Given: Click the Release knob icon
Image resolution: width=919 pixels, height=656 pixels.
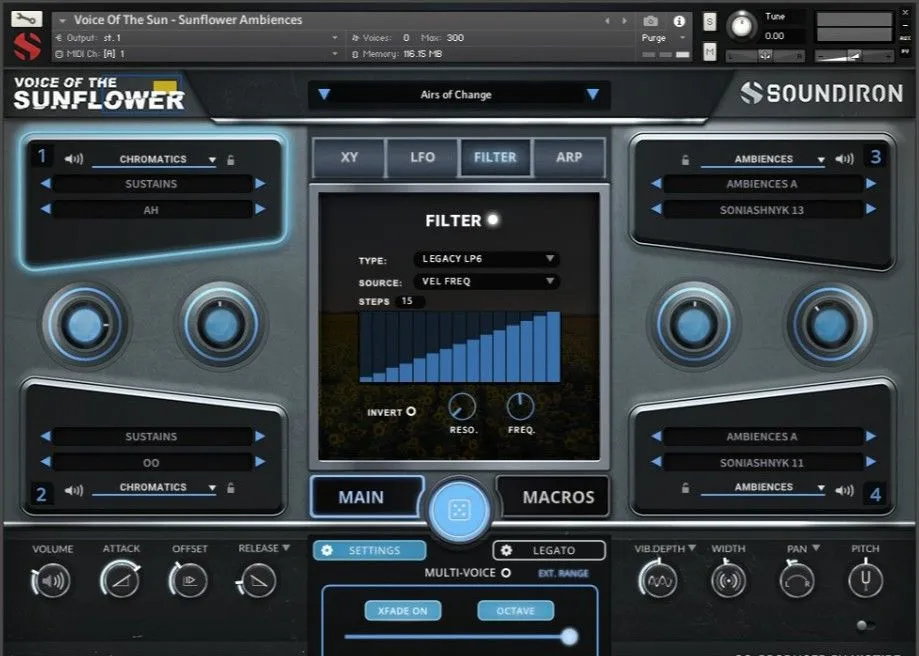Looking at the screenshot, I should pyautogui.click(x=257, y=580).
